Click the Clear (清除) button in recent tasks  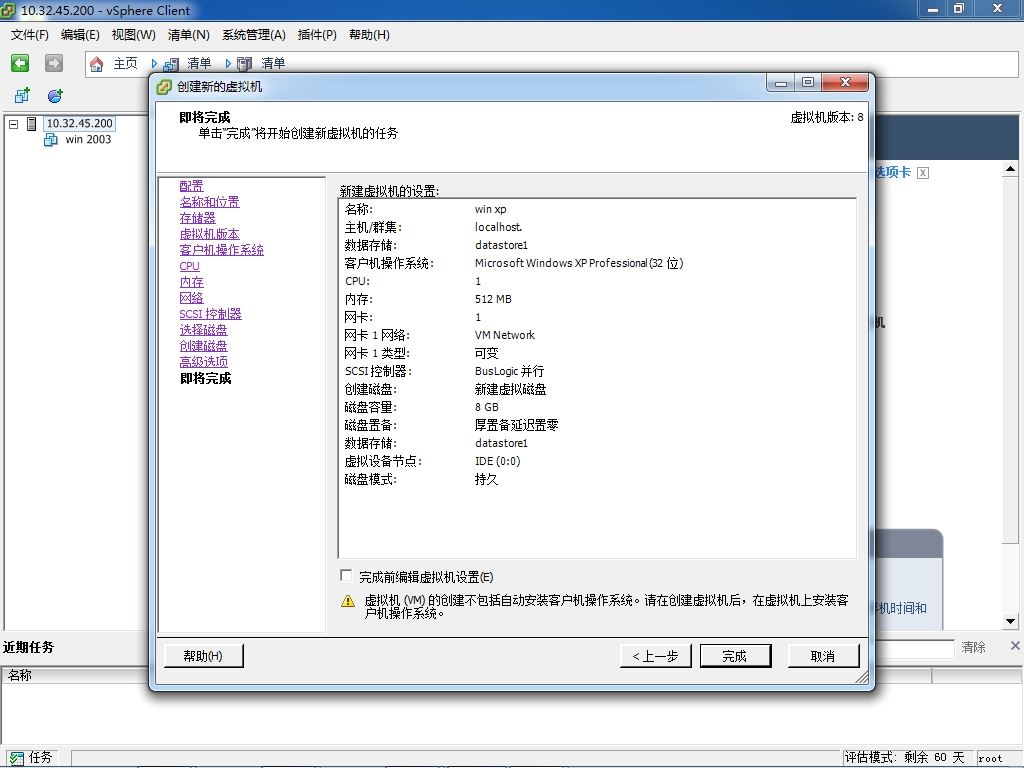pos(973,647)
